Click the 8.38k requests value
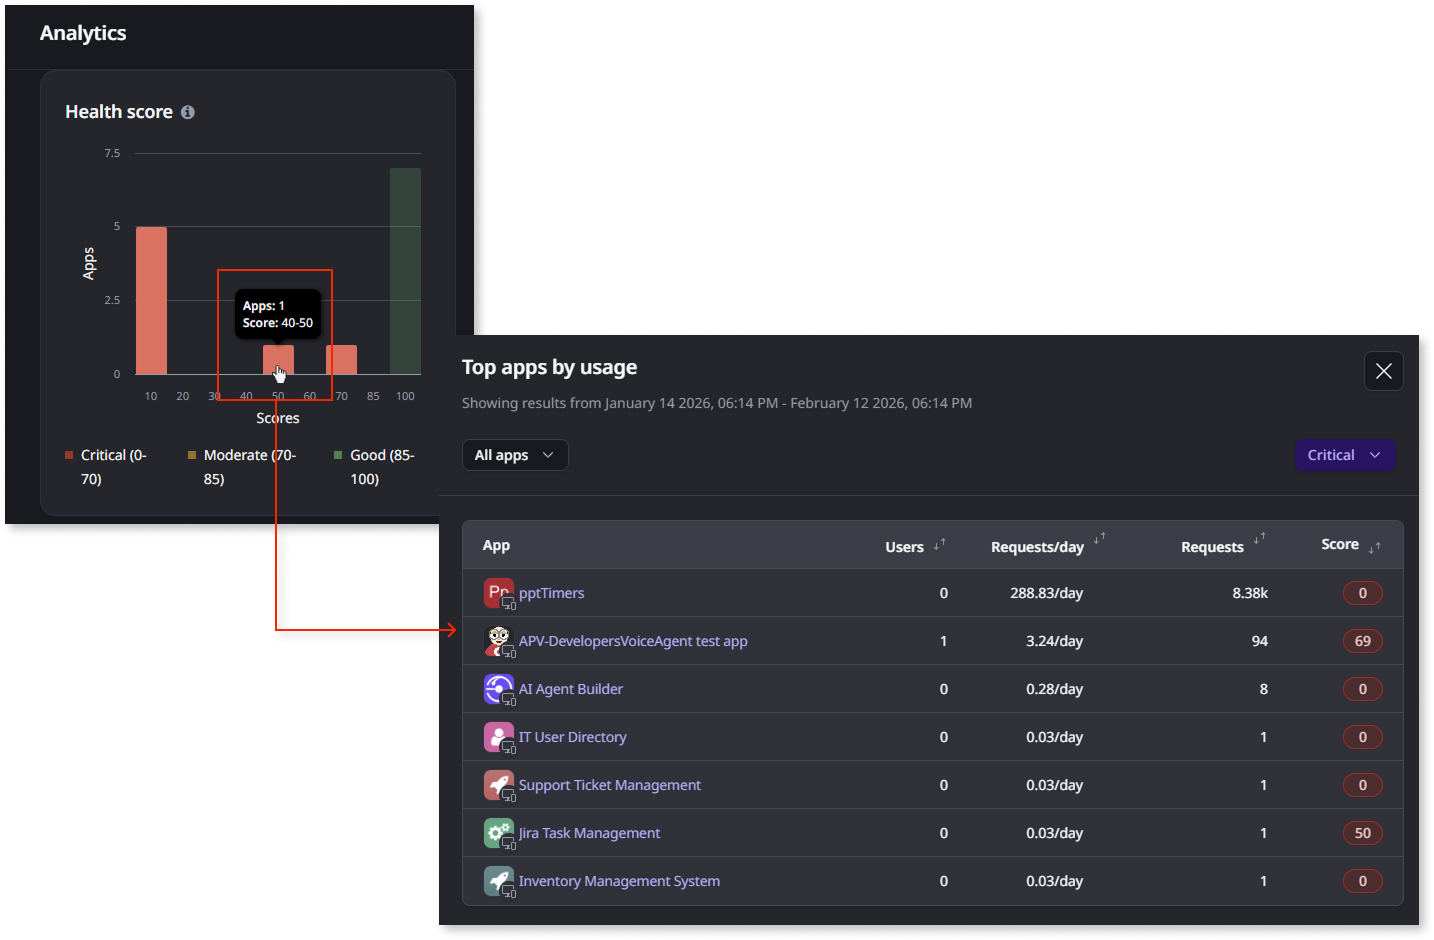 1250,593
